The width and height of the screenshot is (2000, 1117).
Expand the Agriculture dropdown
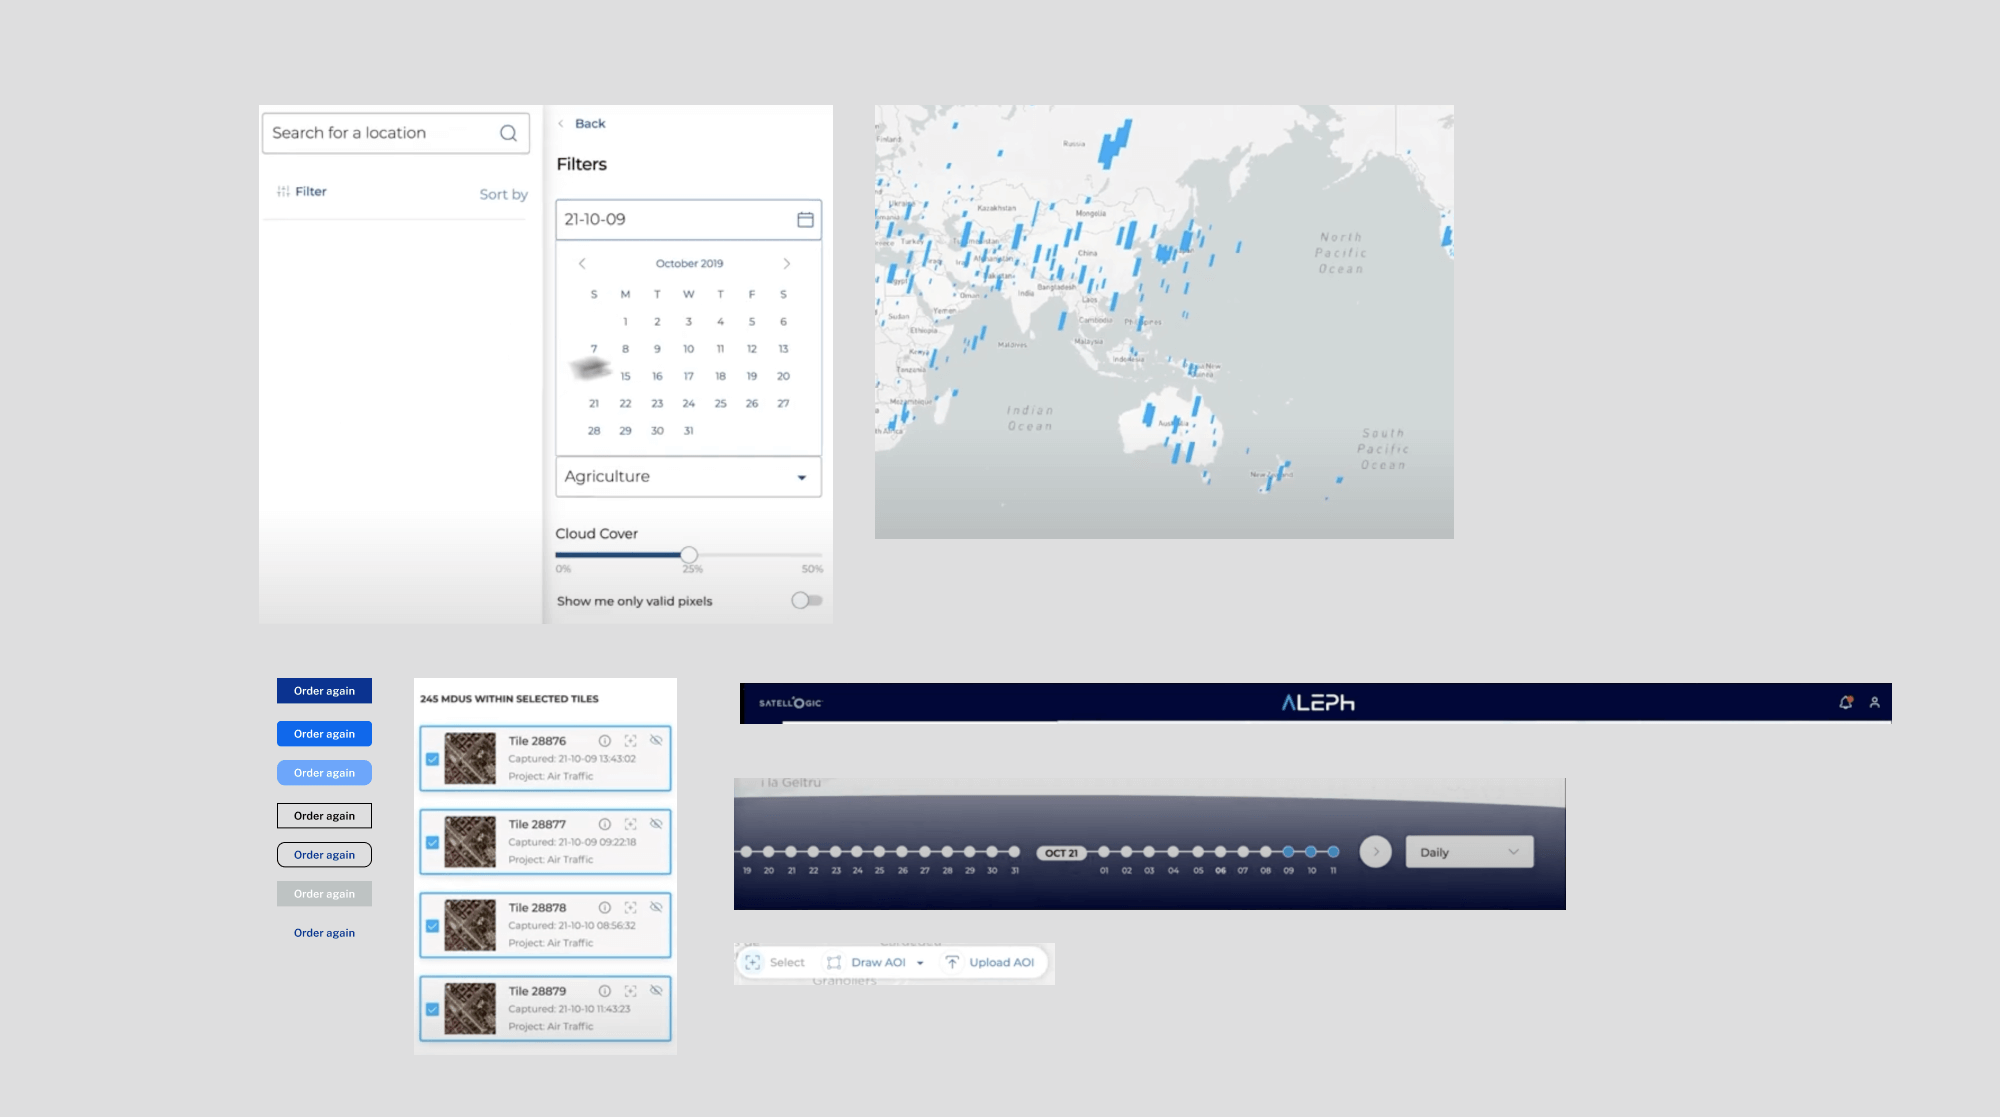801,477
